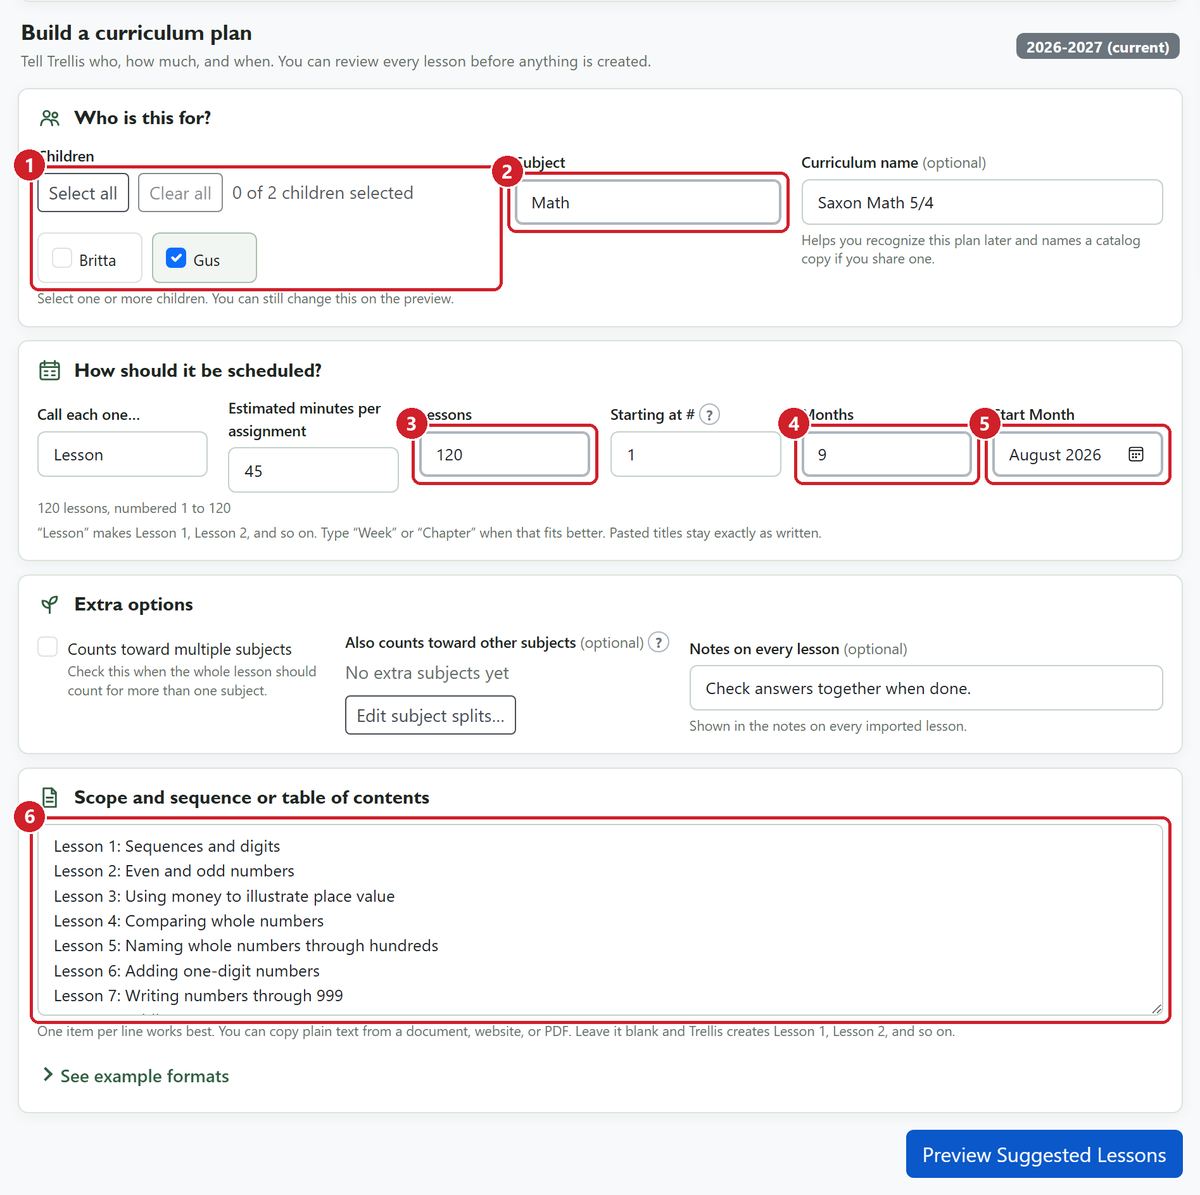Click the Curriculum name field
Screen dimensions: 1200x1195
[x=982, y=202]
